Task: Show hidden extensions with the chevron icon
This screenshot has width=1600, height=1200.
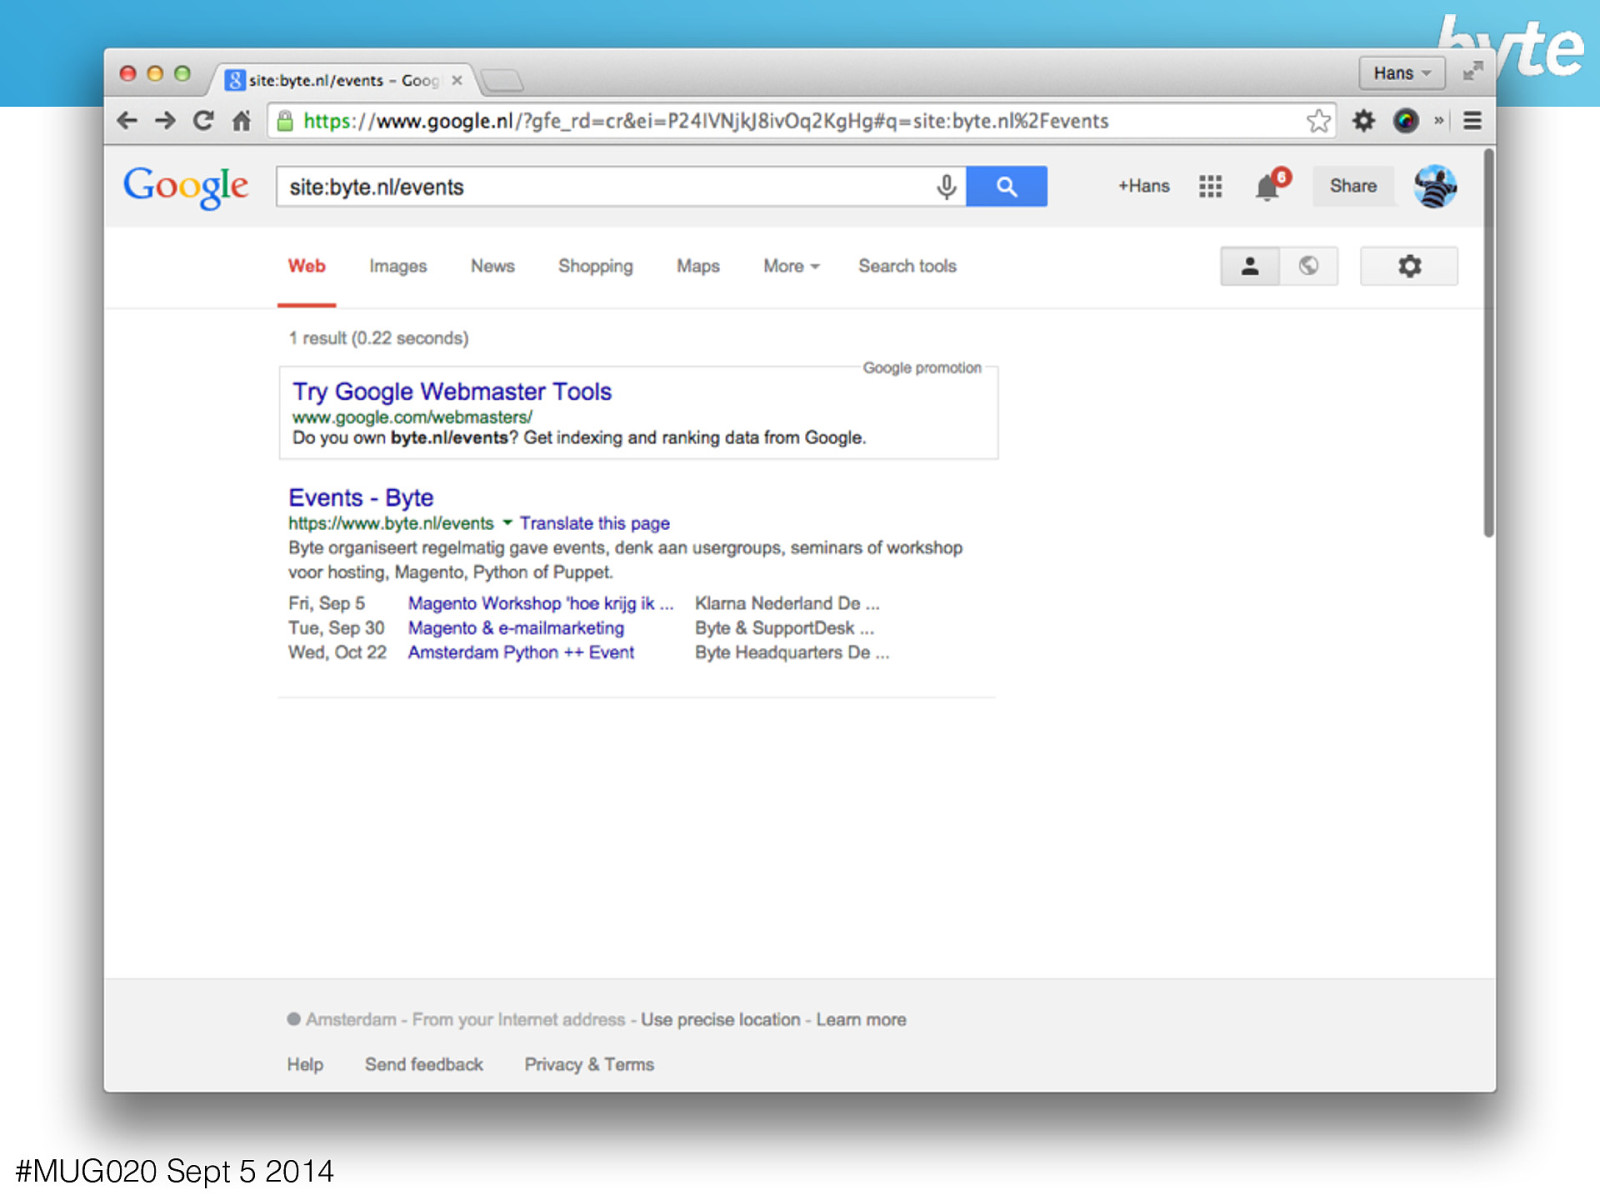Action: pos(1439,121)
